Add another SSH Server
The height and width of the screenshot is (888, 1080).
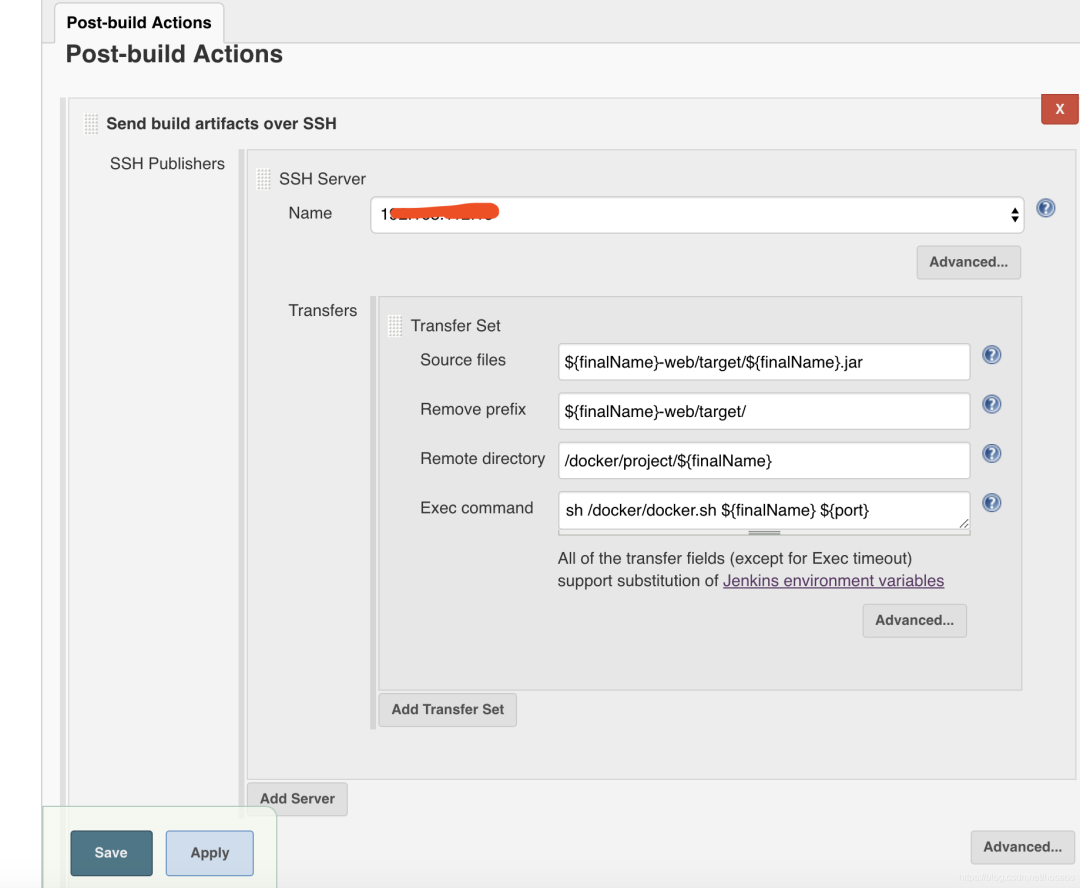[x=297, y=798]
